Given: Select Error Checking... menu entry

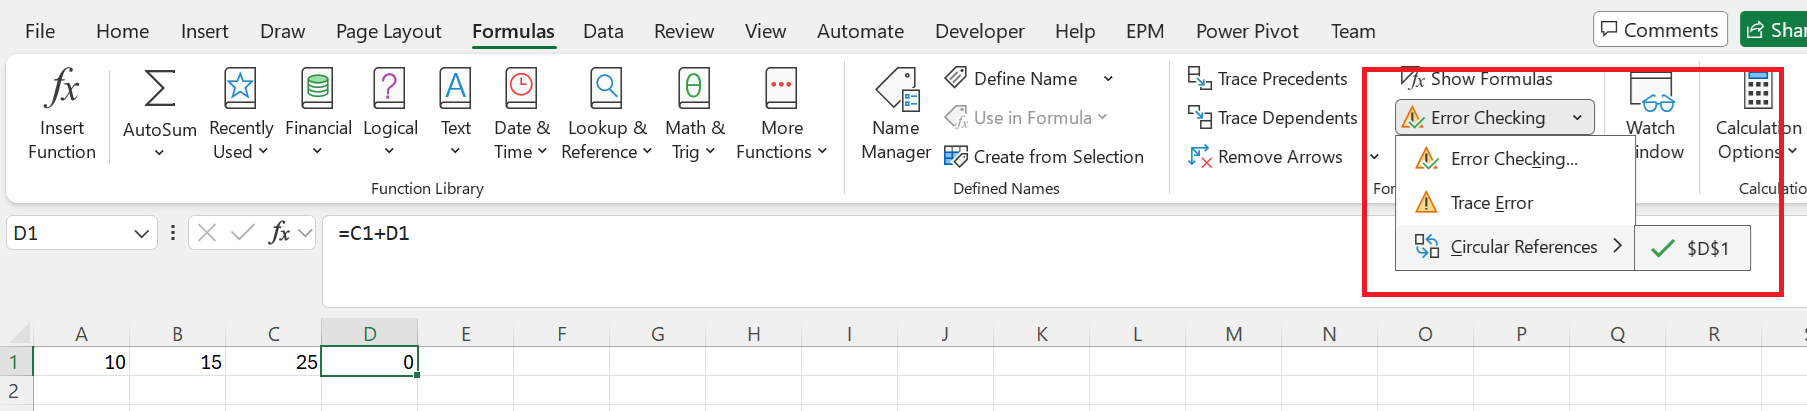Looking at the screenshot, I should click(1515, 159).
